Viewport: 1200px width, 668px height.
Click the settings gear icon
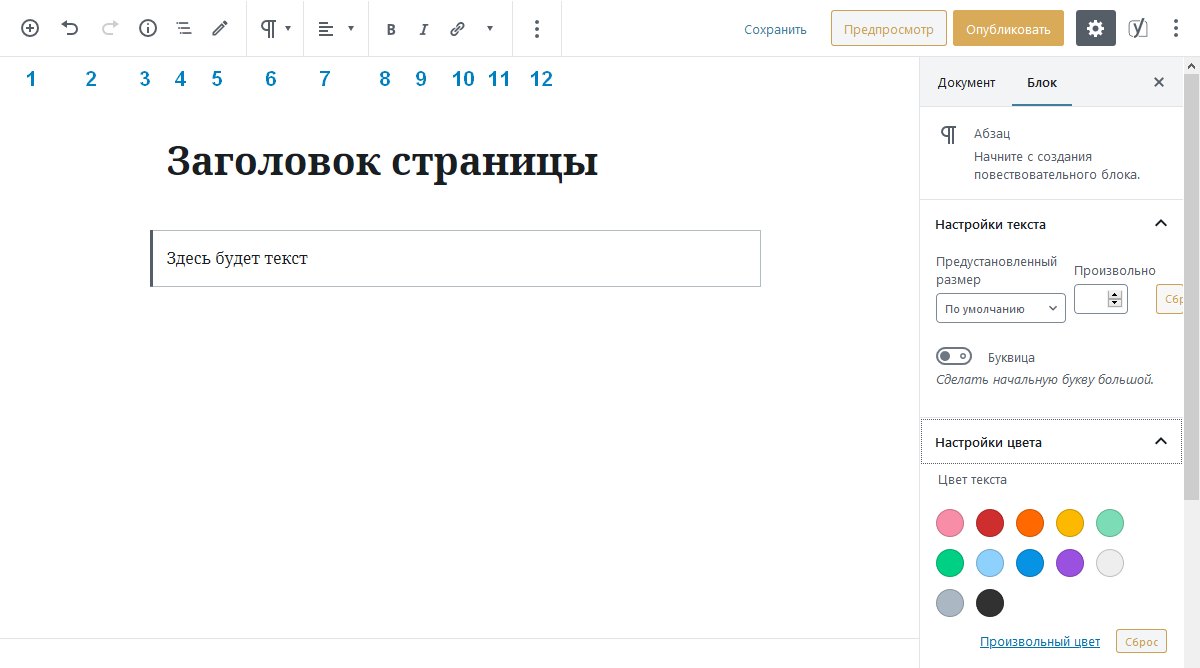[1095, 28]
